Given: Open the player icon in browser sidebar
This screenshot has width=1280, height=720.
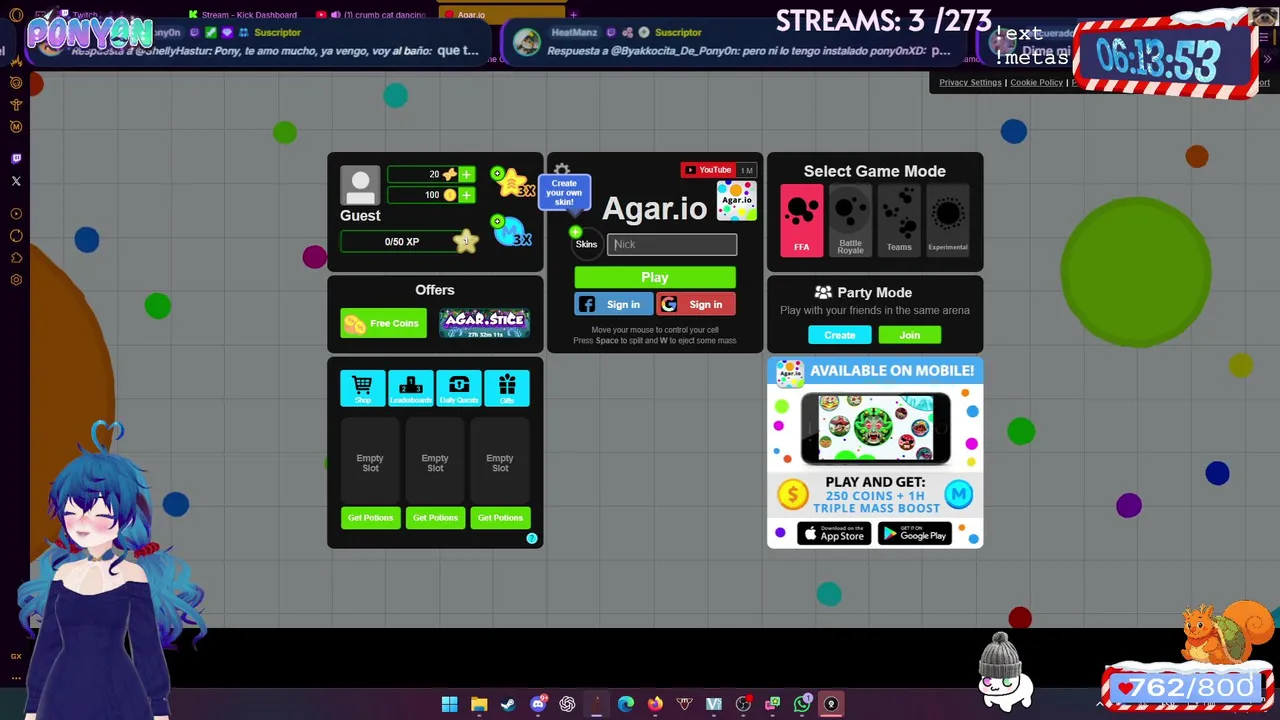Looking at the screenshot, I should click(x=16, y=213).
